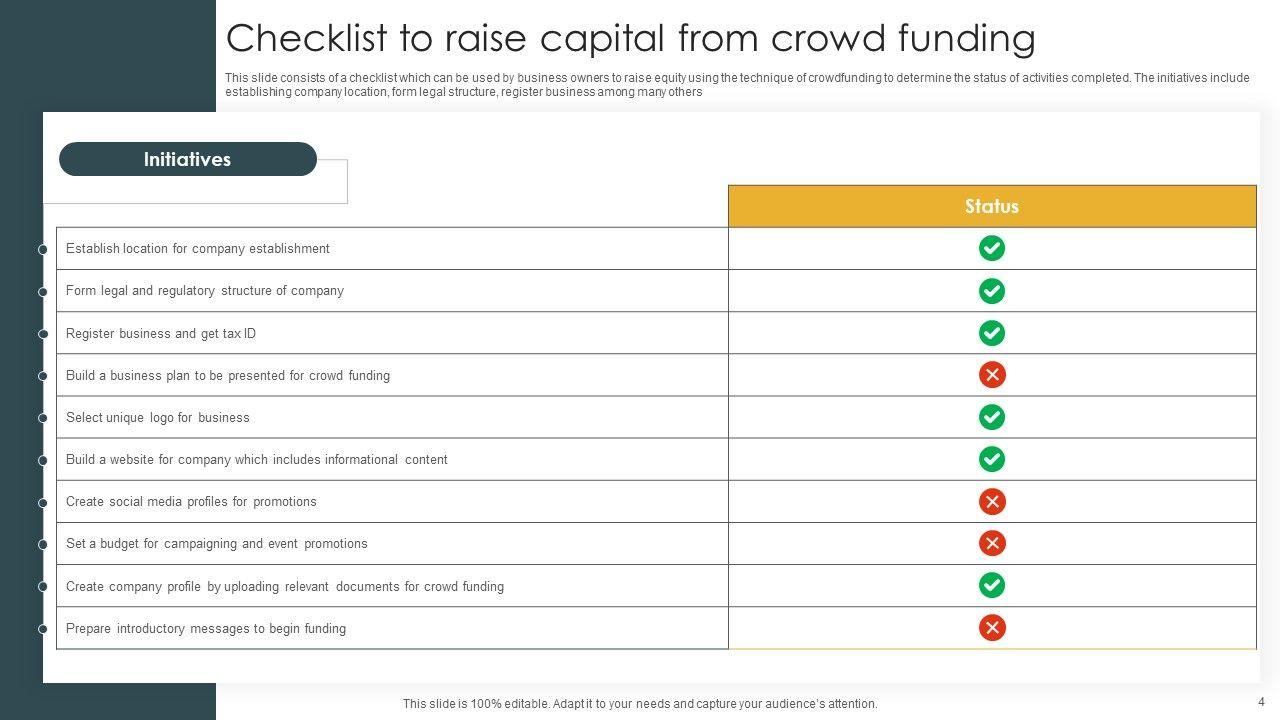Click the yellow Status column header

tap(991, 206)
